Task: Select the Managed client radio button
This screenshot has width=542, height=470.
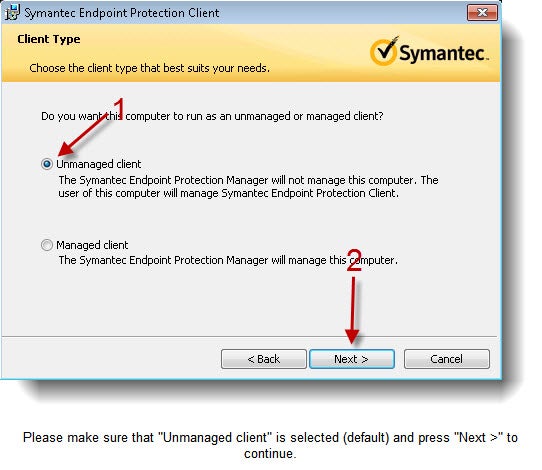Action: 47,245
